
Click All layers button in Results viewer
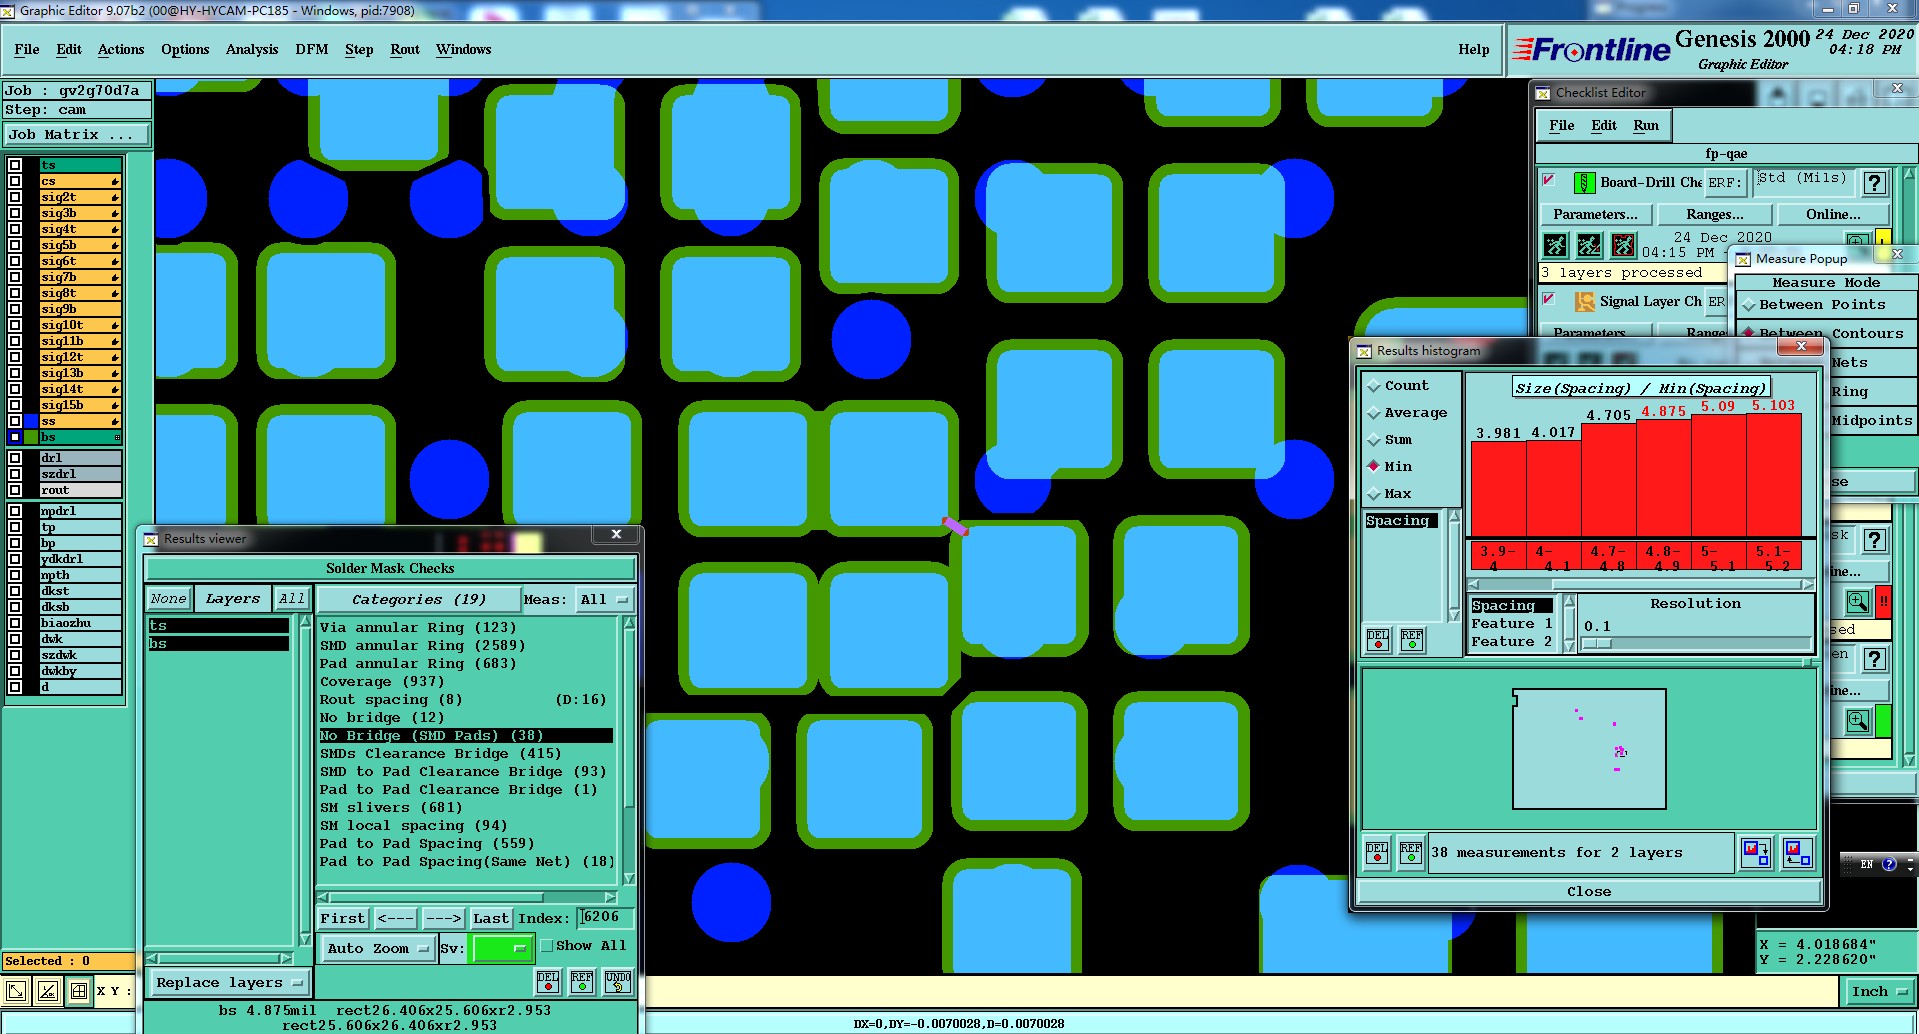click(x=292, y=599)
